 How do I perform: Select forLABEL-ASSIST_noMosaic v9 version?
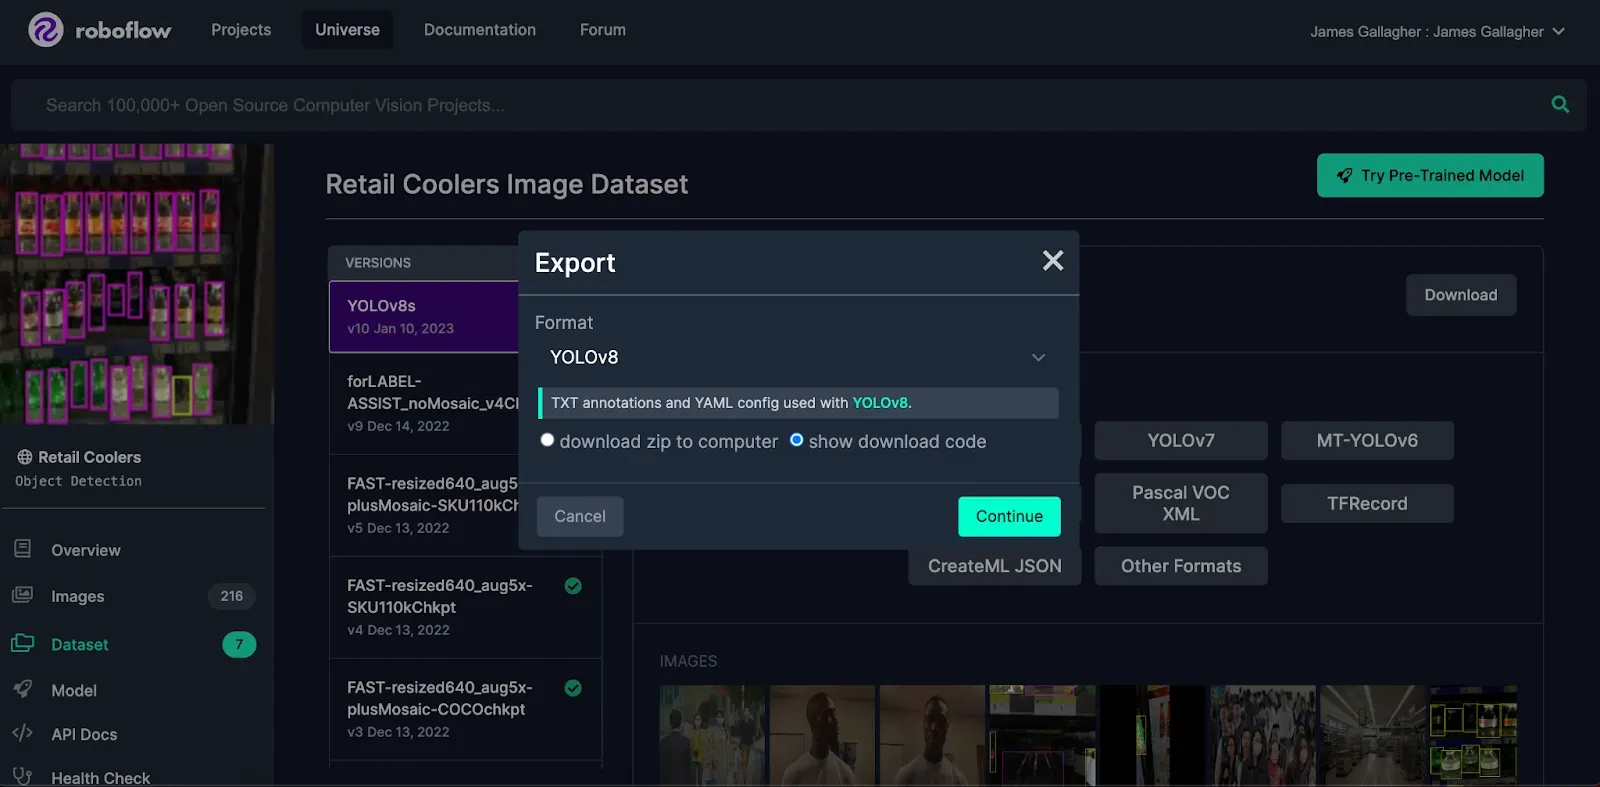pyautogui.click(x=424, y=403)
